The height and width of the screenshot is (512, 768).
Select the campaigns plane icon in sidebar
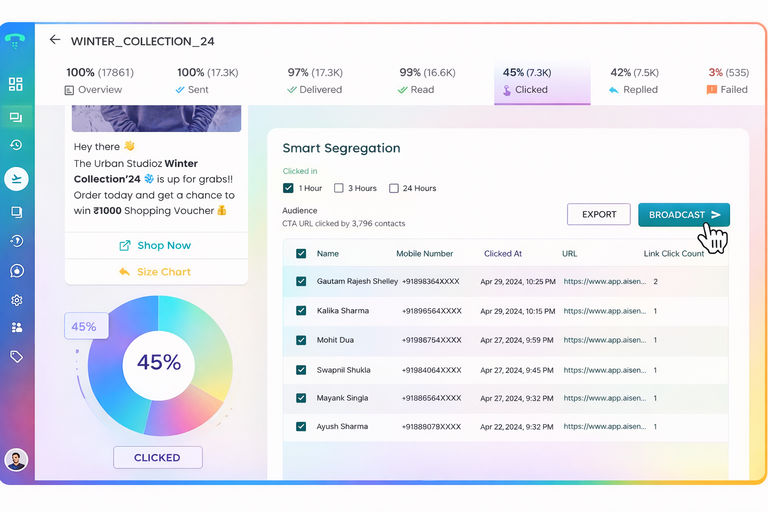16,179
